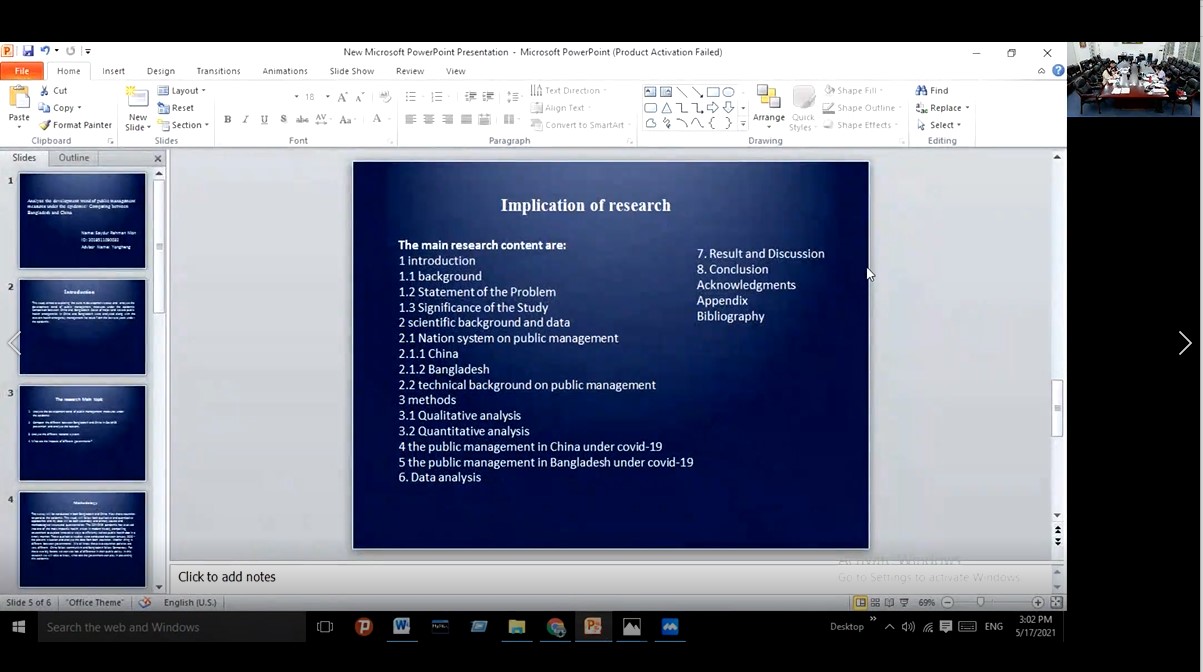Click the Paste clipboard icon
This screenshot has height=672, width=1203.
point(18,98)
